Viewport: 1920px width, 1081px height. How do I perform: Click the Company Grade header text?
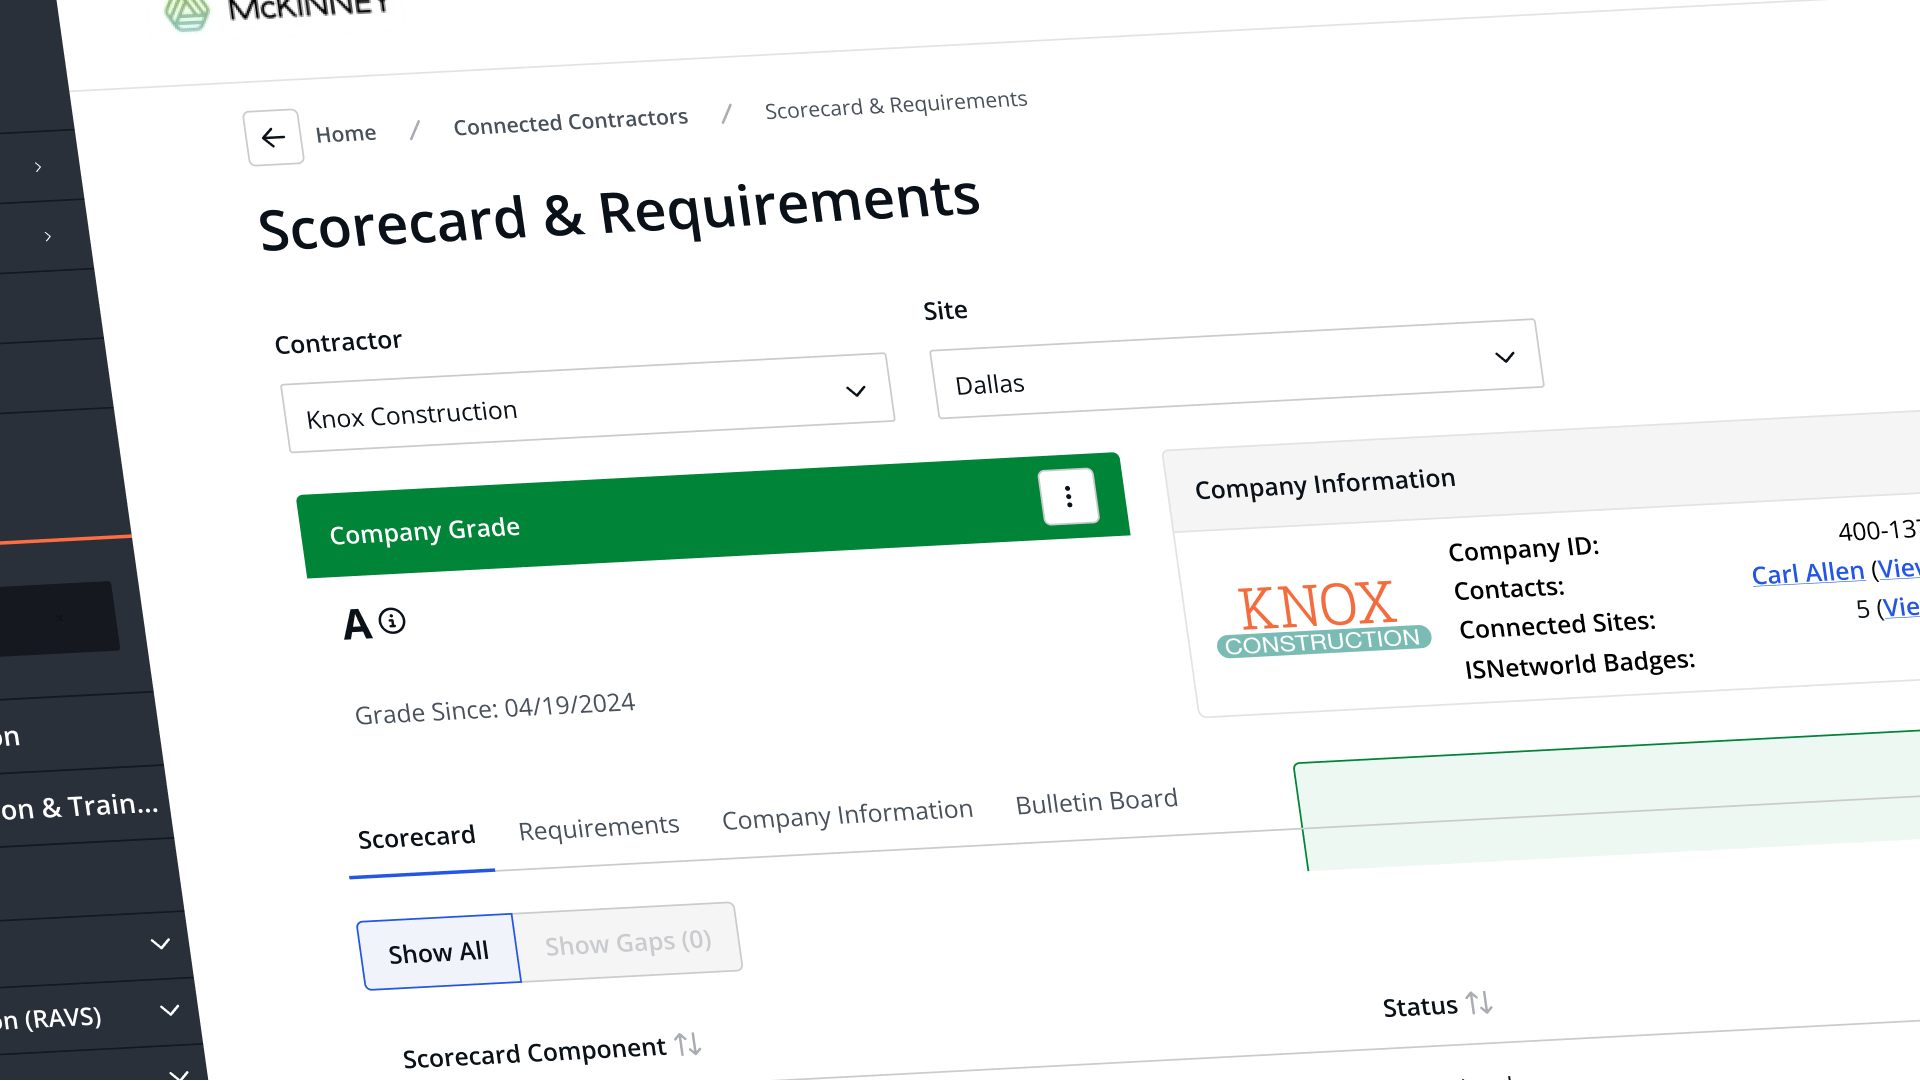425,530
